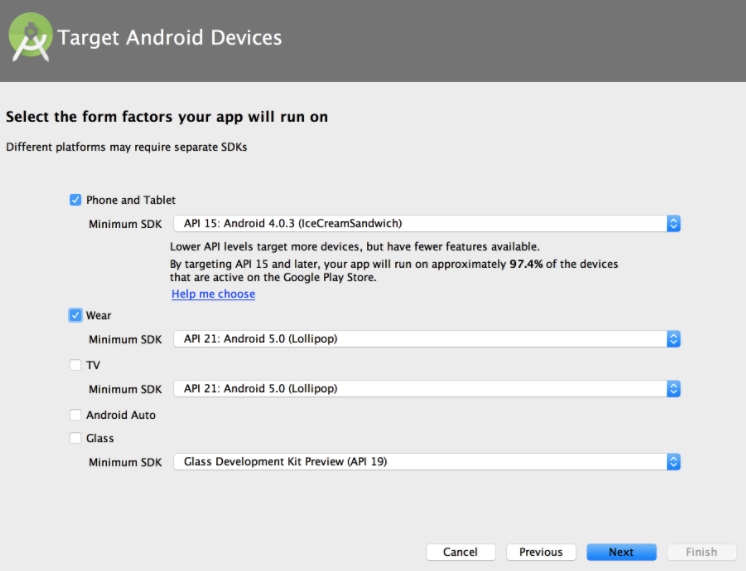This screenshot has width=746, height=571.
Task: Click the 97.4% device coverage text
Action: (x=526, y=264)
